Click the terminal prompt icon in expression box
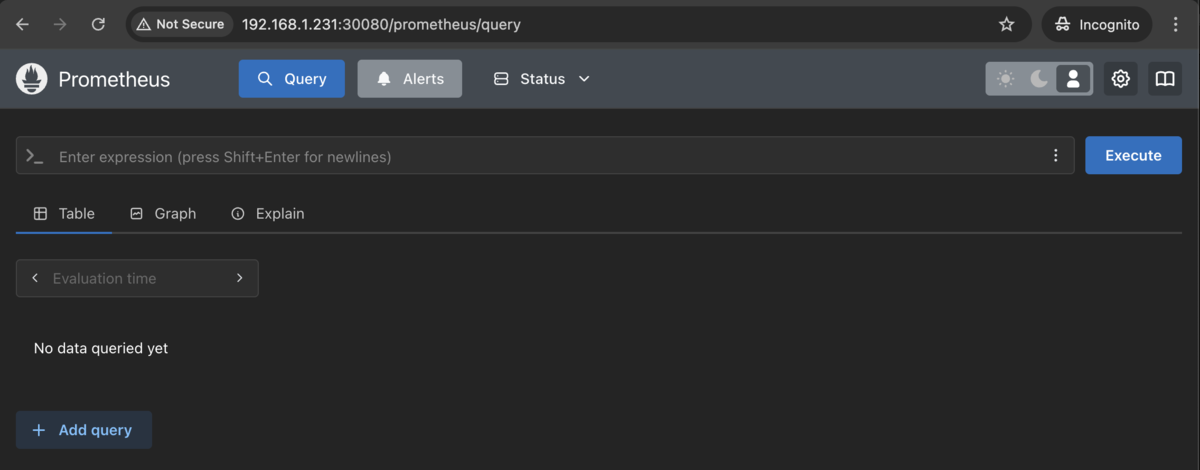The width and height of the screenshot is (1200, 470). [x=35, y=156]
